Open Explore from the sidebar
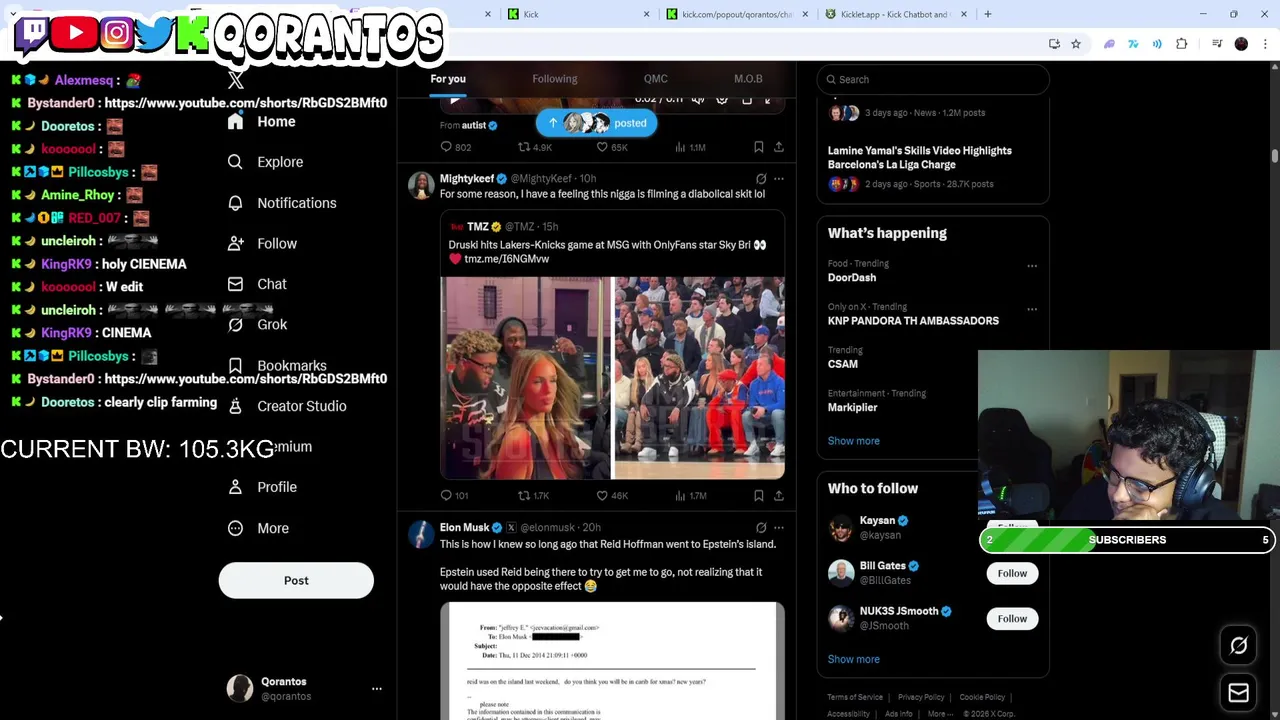Viewport: 1280px width, 720px height. point(265,162)
